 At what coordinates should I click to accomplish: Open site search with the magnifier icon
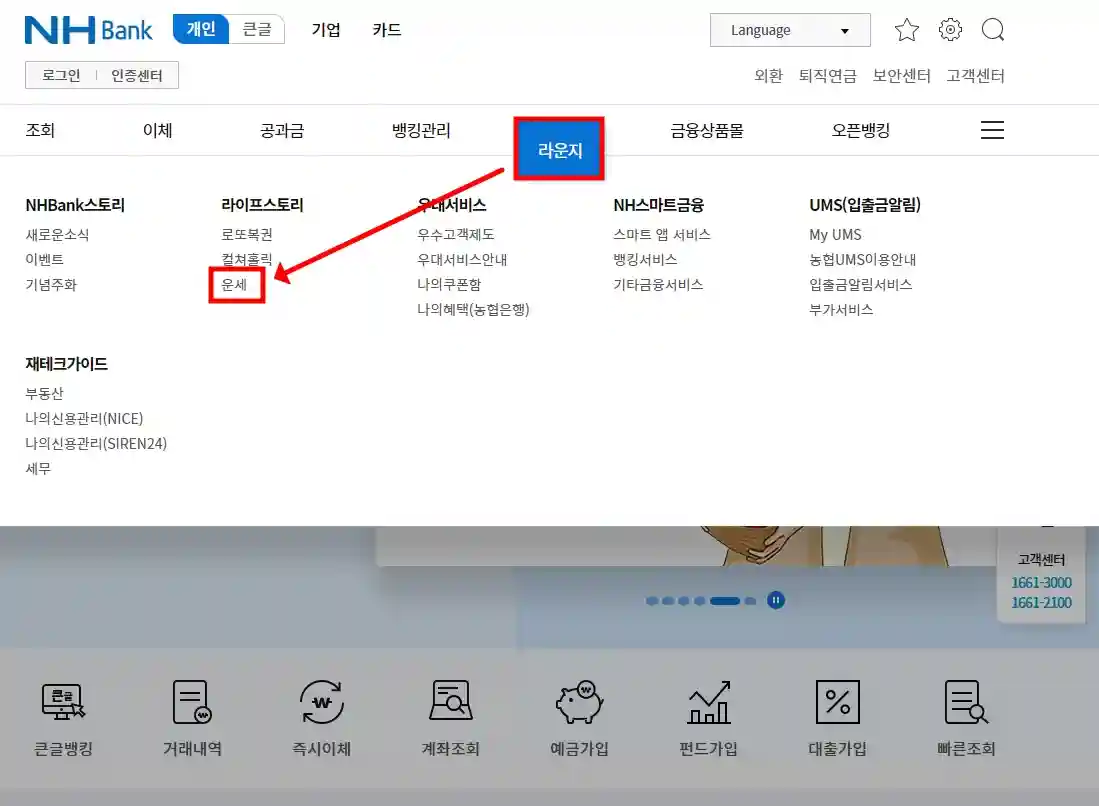coord(993,29)
